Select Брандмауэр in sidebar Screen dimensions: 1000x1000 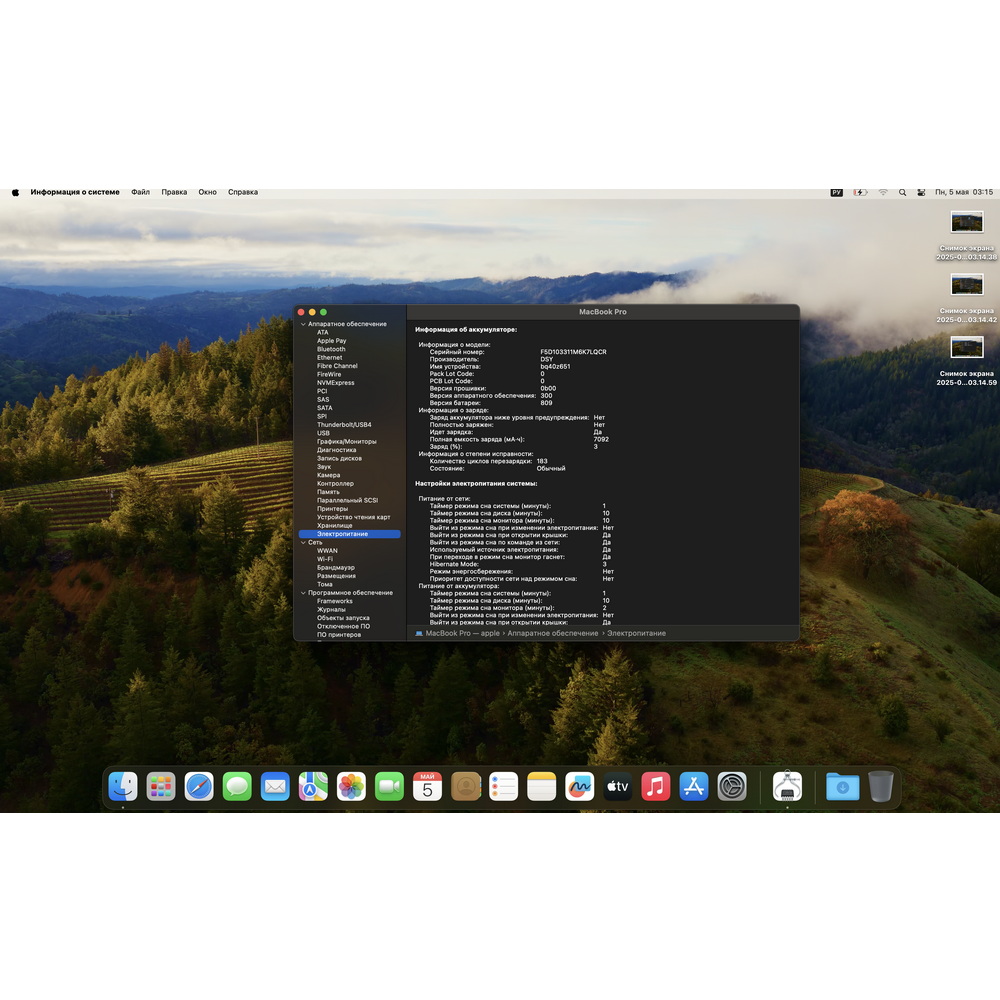point(335,567)
